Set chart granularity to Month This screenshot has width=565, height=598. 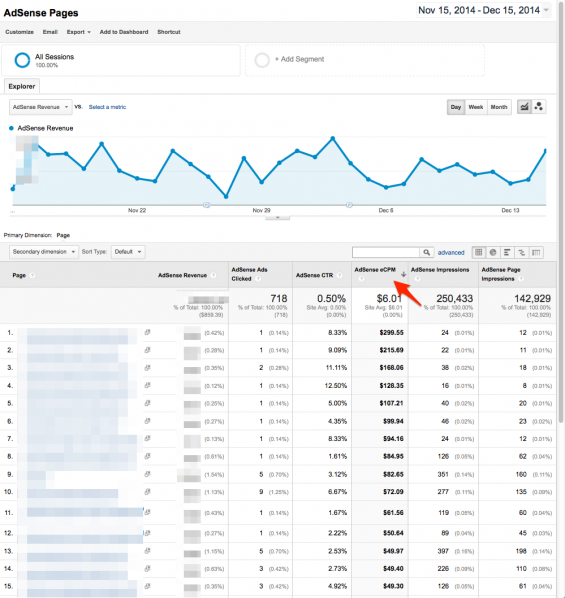click(499, 107)
